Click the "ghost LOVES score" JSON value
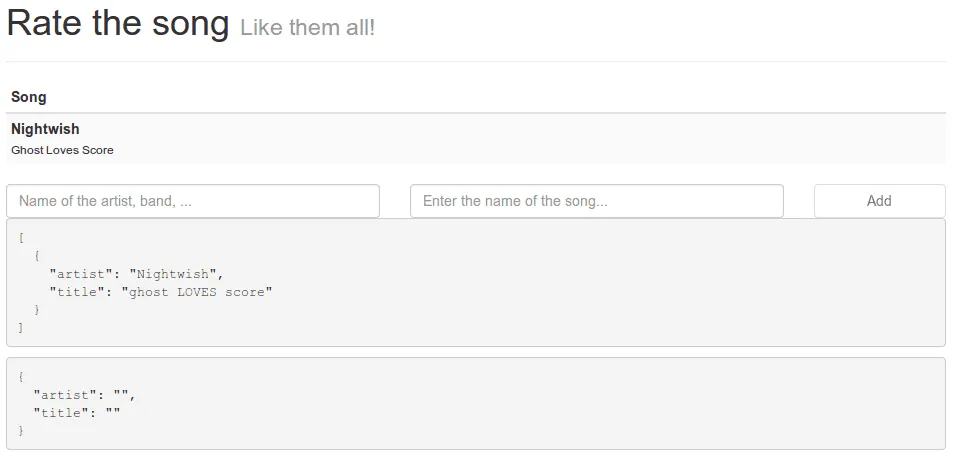The height and width of the screenshot is (464, 960). click(197, 292)
